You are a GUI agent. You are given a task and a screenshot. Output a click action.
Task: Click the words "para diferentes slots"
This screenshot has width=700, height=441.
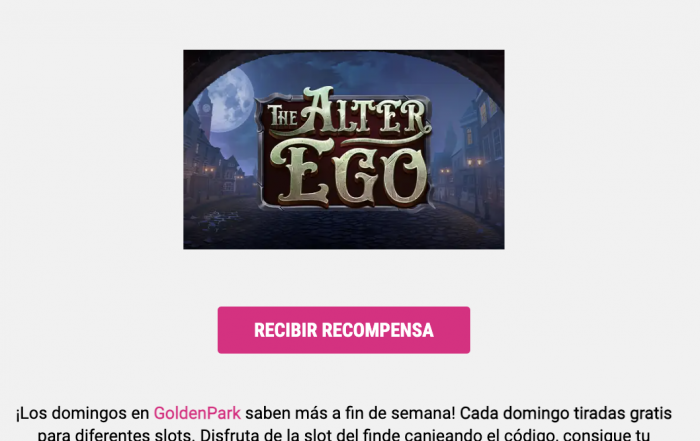116,435
